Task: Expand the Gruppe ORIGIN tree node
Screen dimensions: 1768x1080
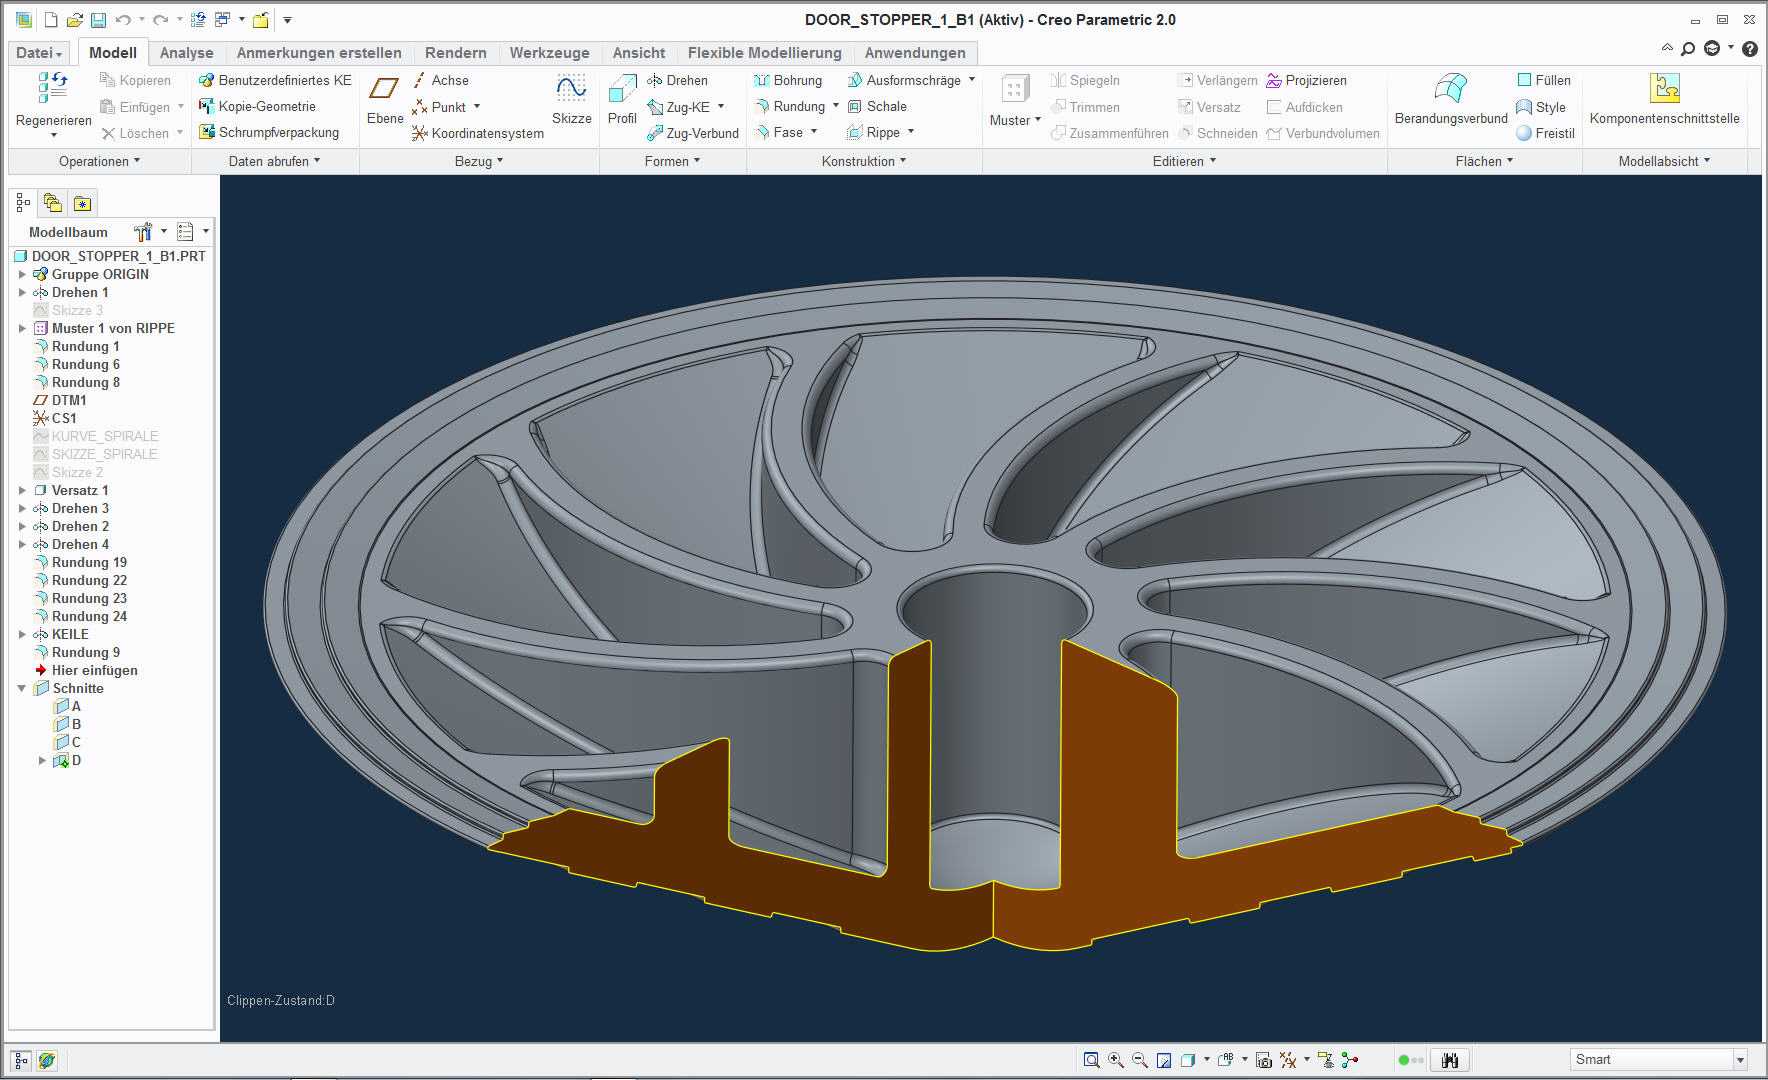Action: [22, 274]
